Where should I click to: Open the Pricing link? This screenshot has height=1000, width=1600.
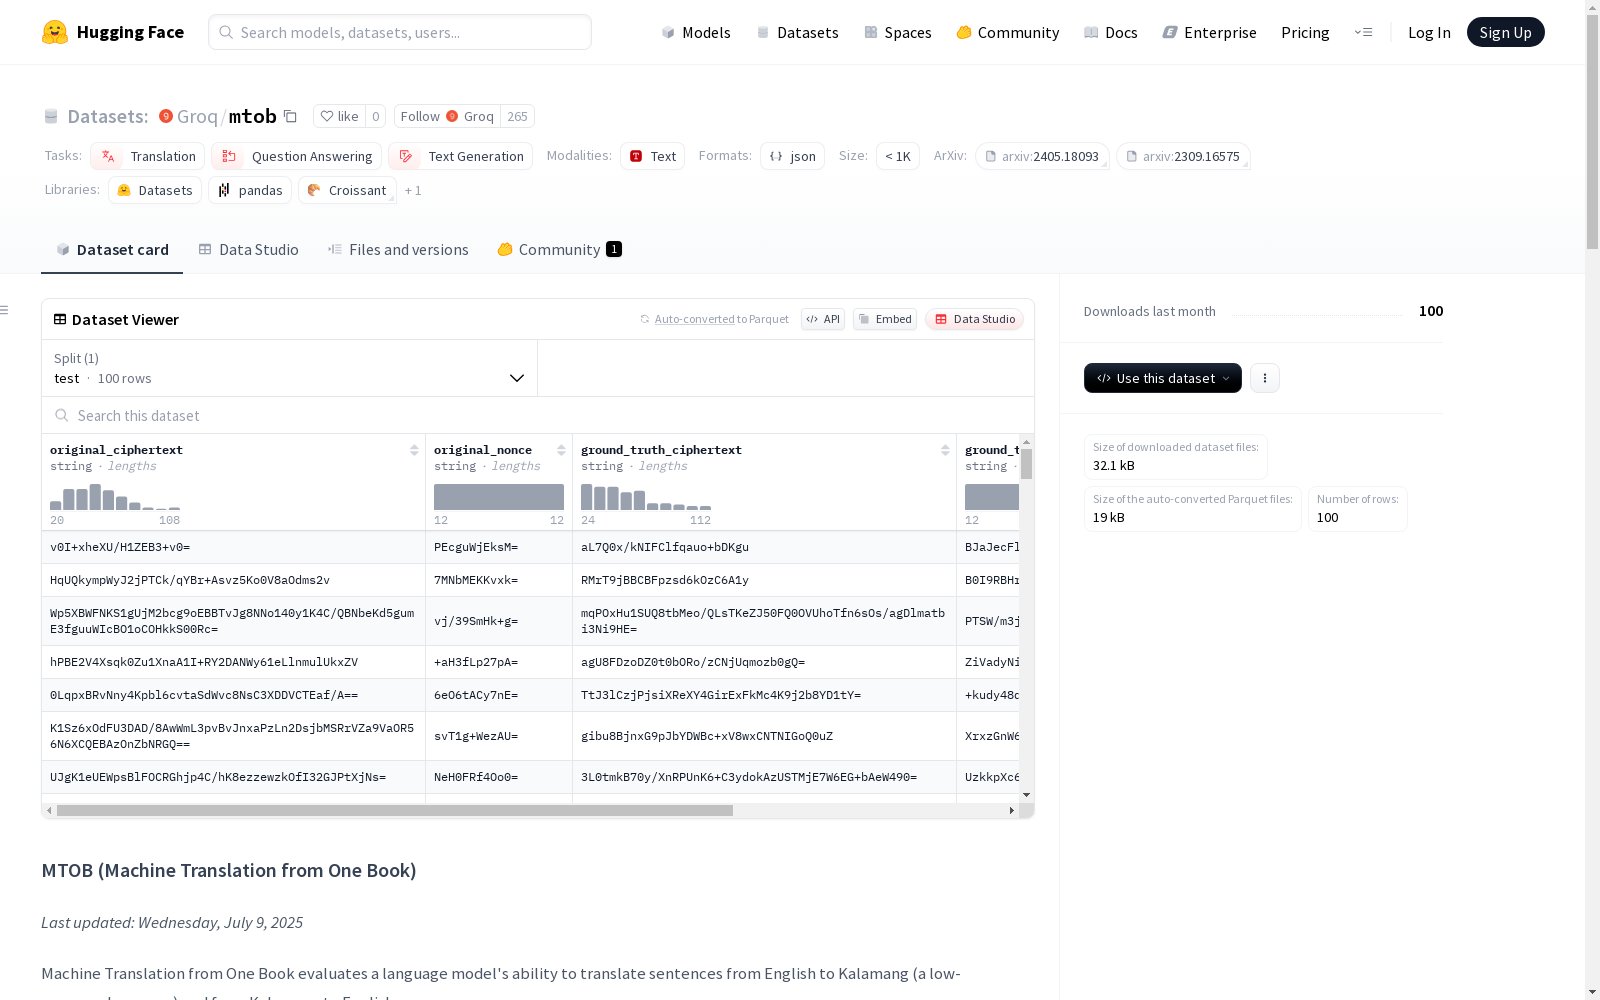1305,32
